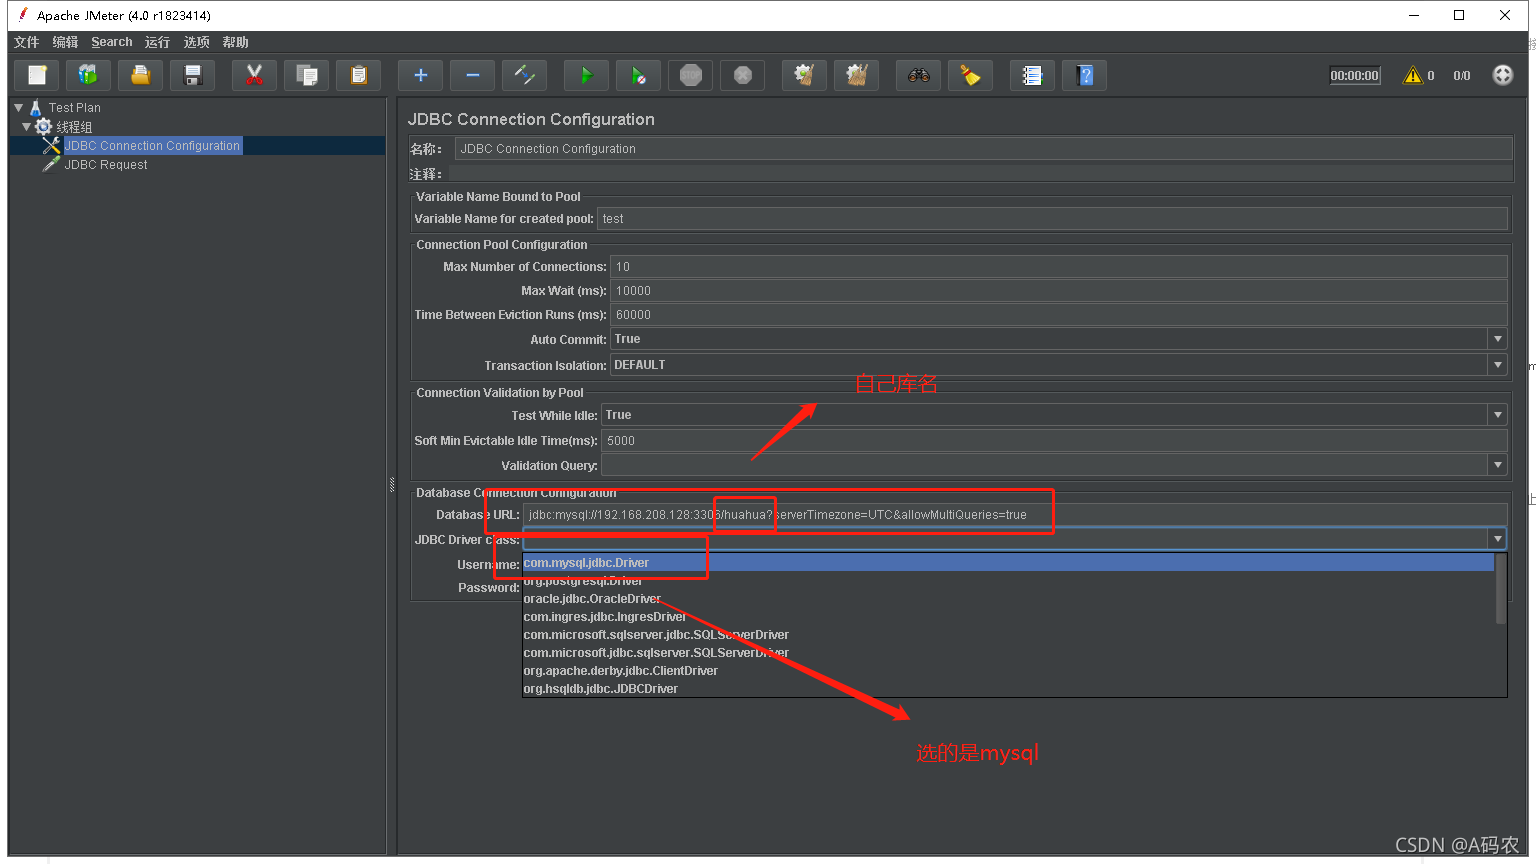
Task: Click Variable Name for created pool field
Action: (x=1052, y=219)
